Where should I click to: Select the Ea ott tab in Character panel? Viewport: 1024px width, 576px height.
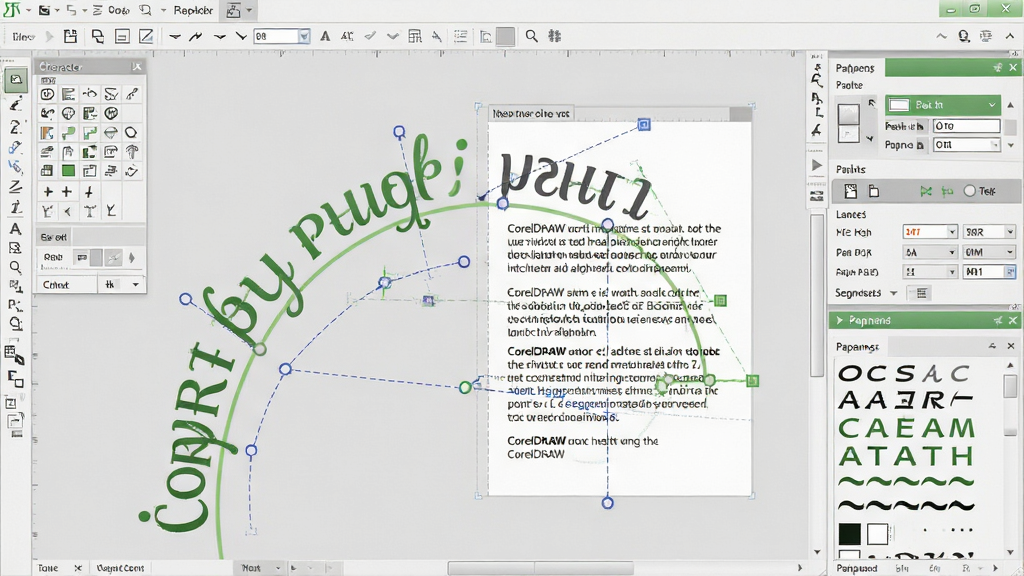[x=54, y=237]
